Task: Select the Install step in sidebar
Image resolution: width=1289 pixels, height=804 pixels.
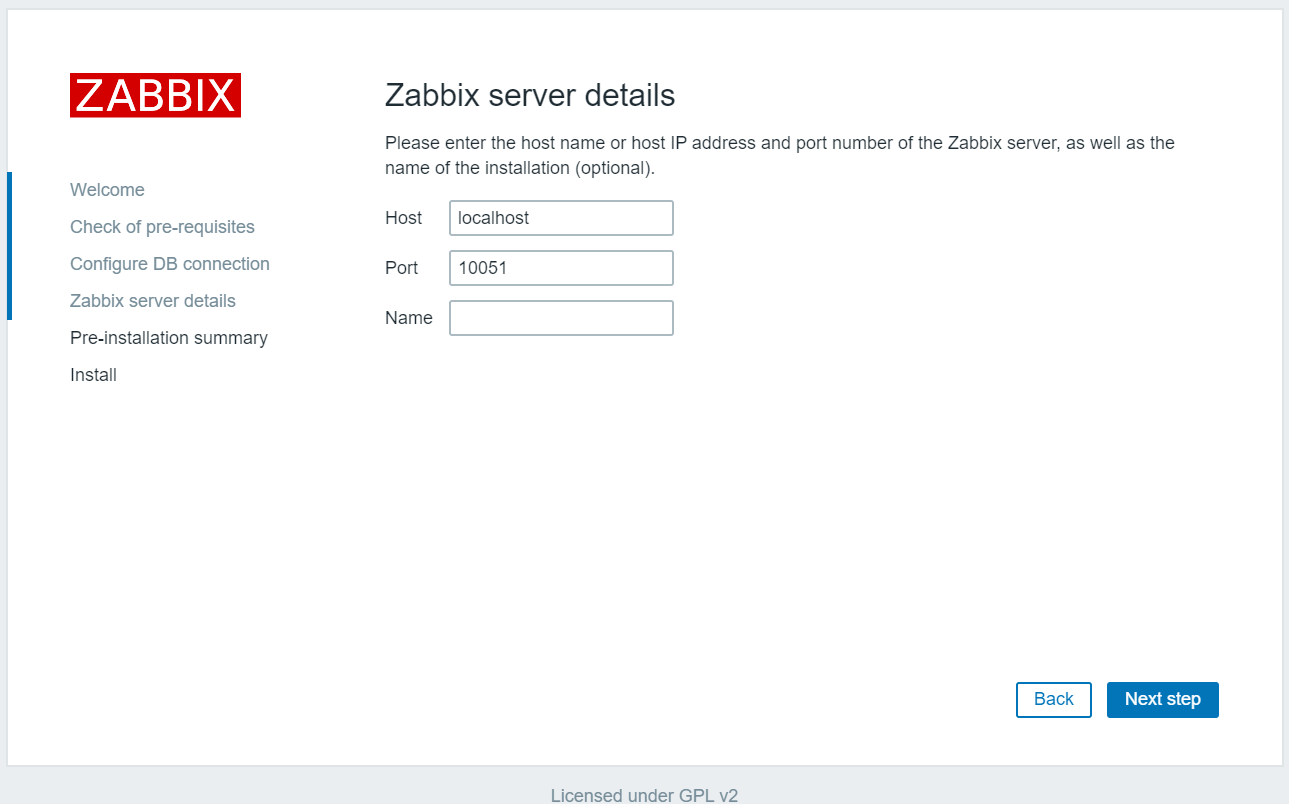Action: [x=92, y=374]
